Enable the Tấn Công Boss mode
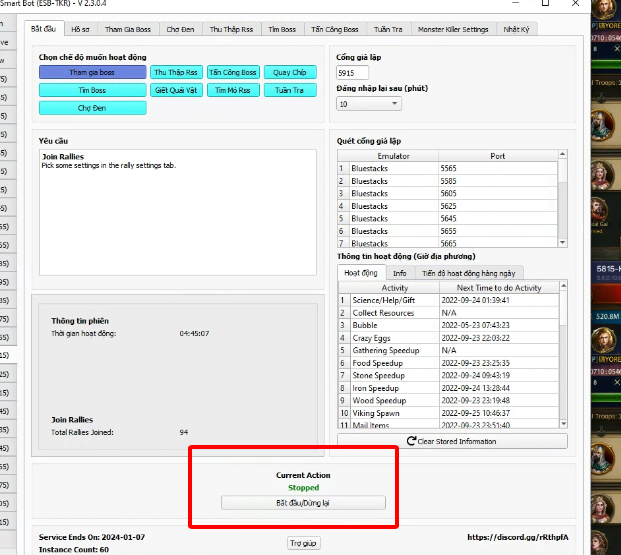The width and height of the screenshot is (621, 555). [x=234, y=72]
